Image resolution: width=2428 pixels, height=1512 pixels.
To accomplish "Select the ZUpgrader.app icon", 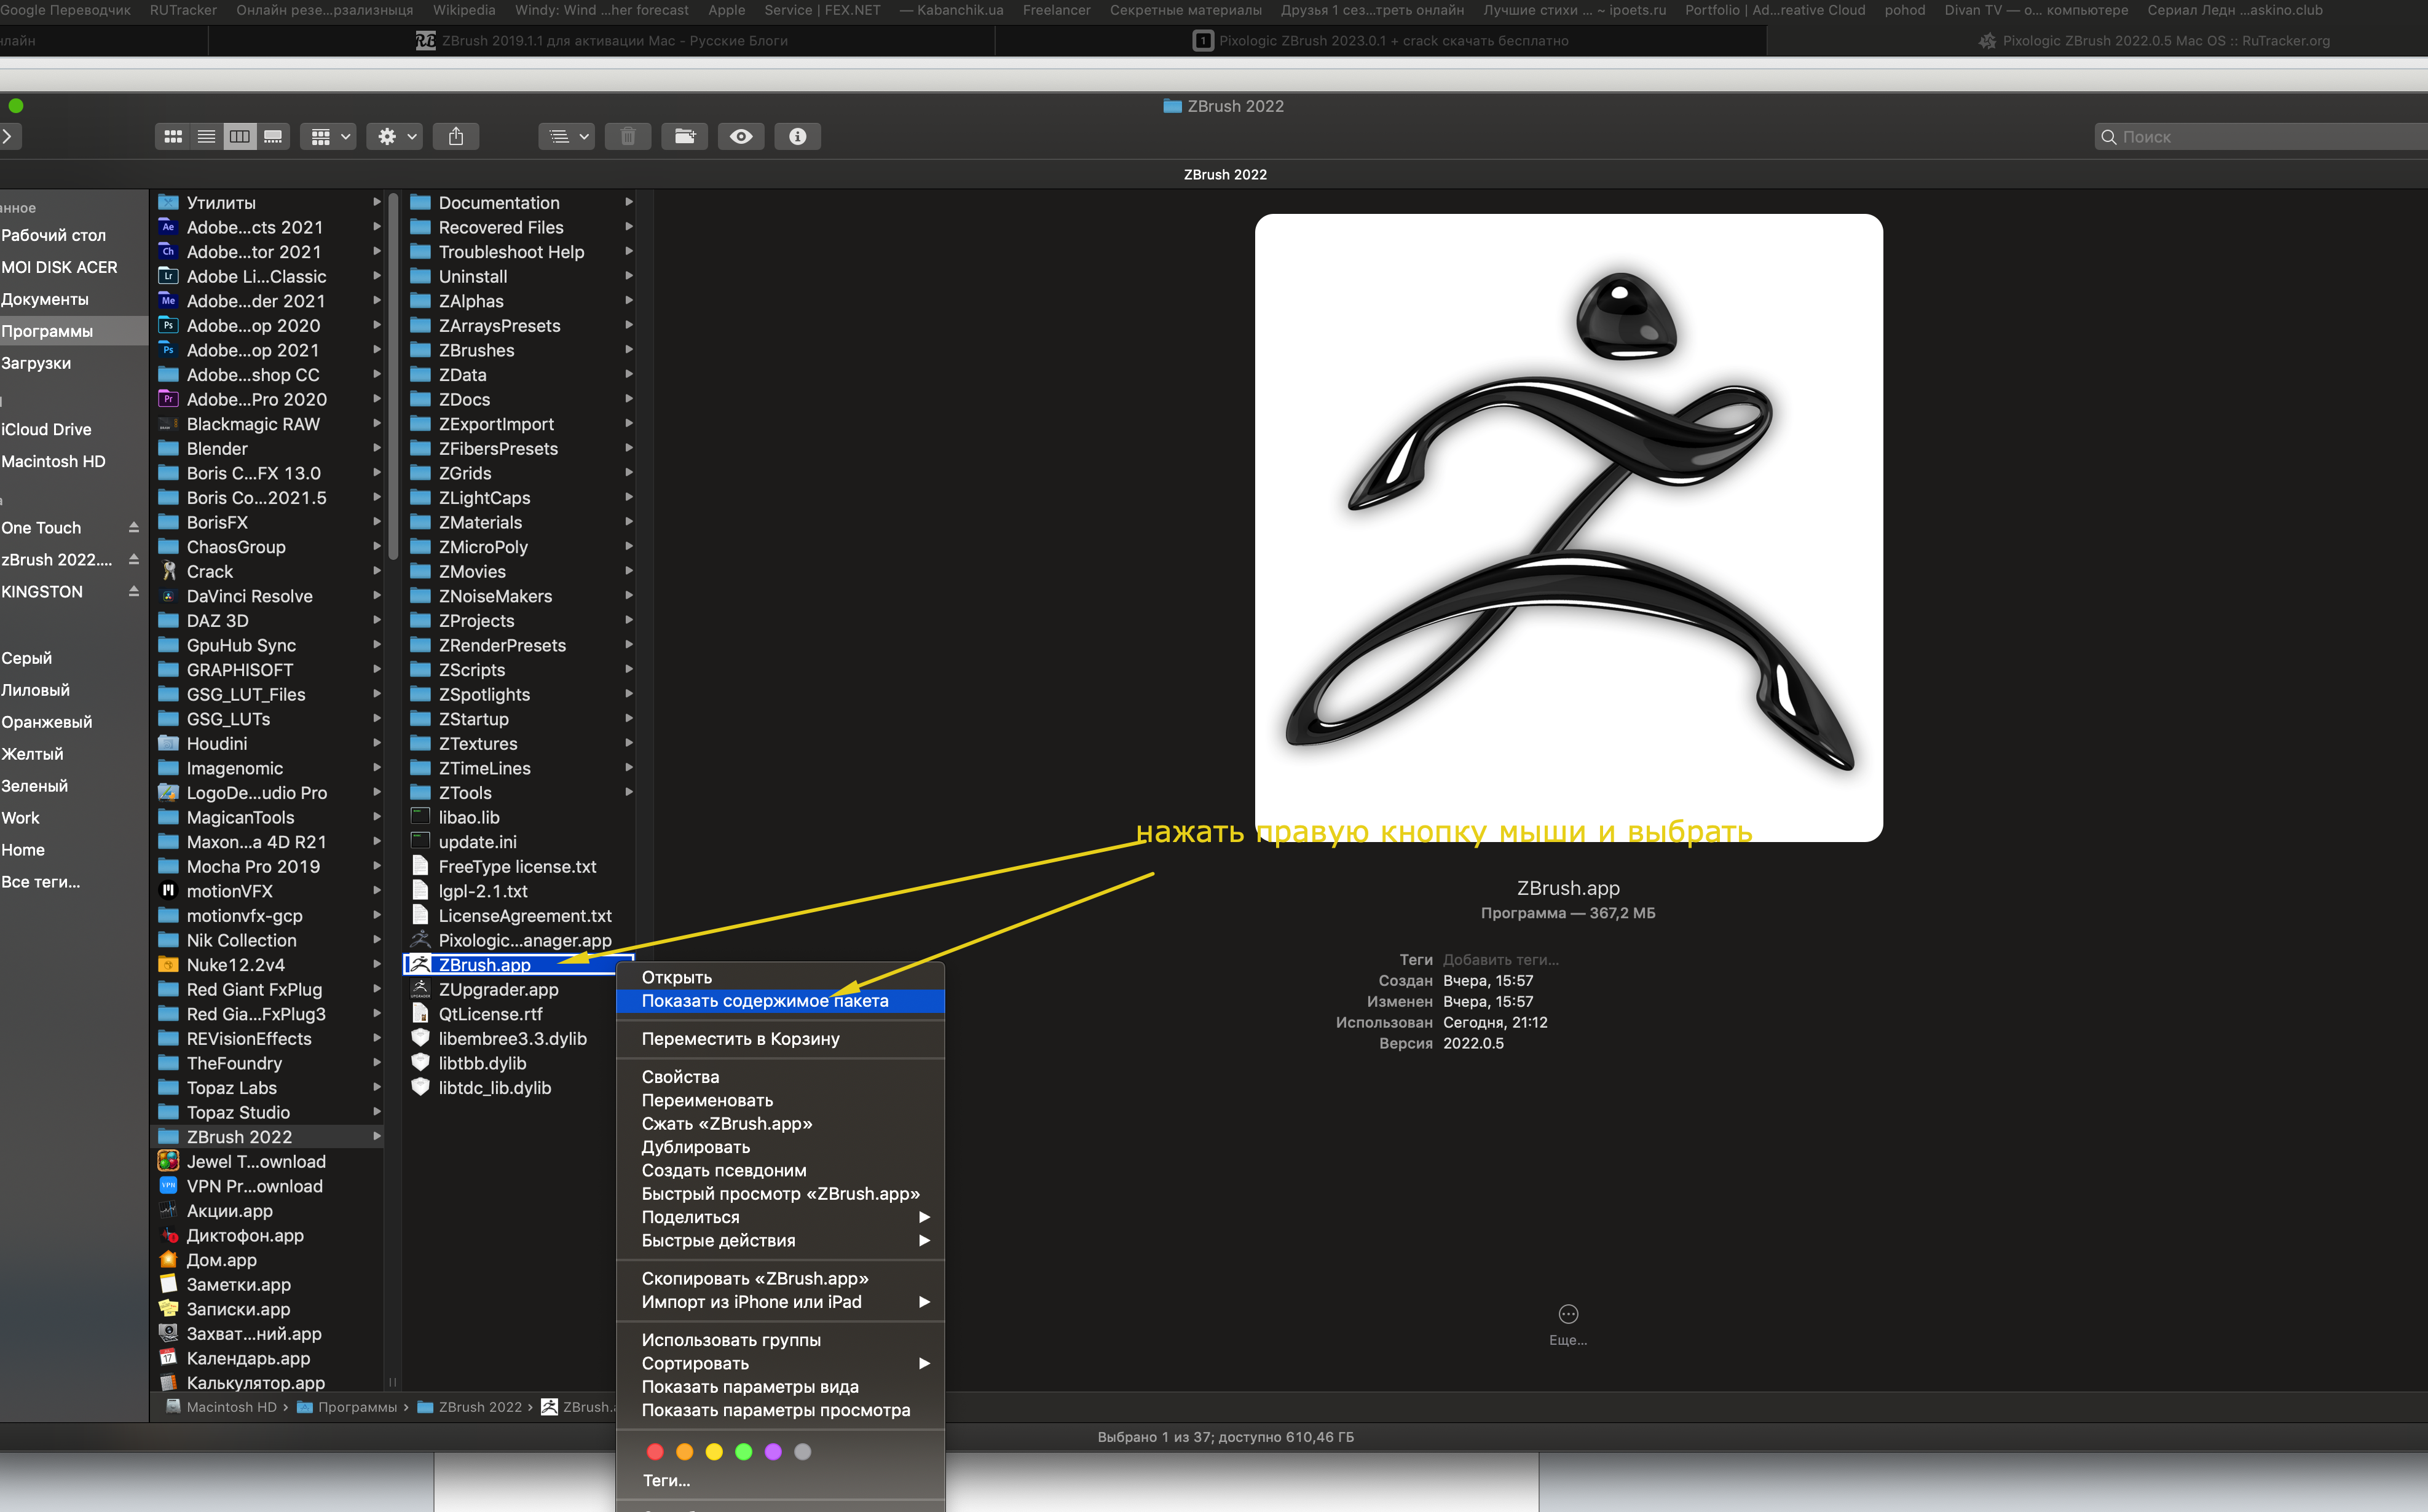I will tap(421, 989).
